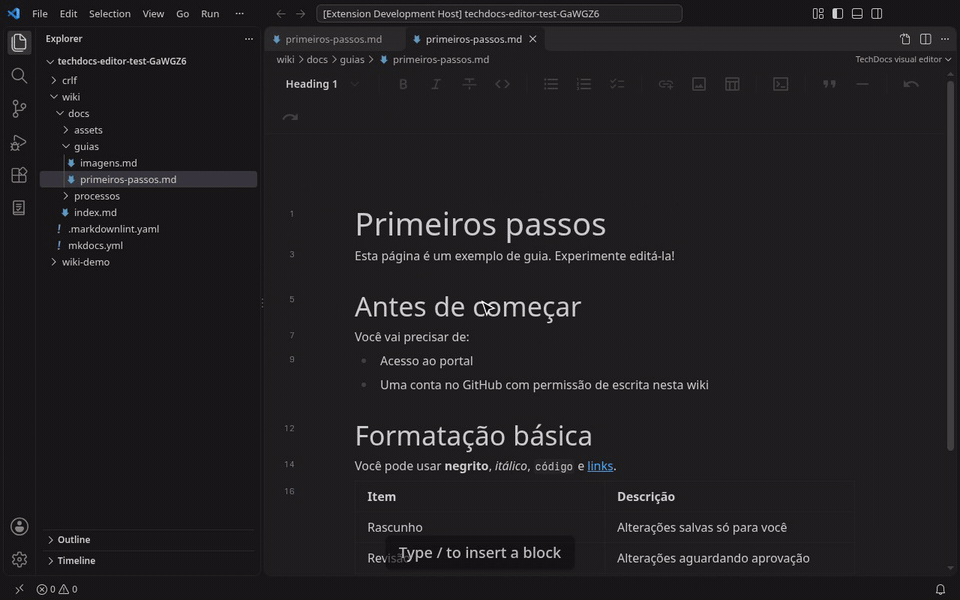The height and width of the screenshot is (600, 960).
Task: Apply italic formatting in editor toolbar
Action: point(436,84)
